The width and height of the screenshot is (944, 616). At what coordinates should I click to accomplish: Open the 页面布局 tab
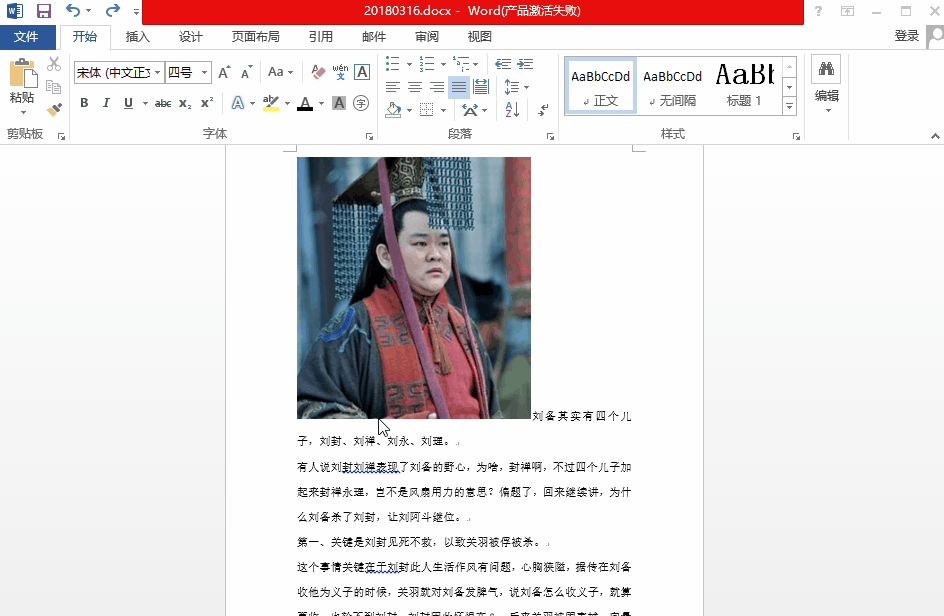pyautogui.click(x=255, y=37)
